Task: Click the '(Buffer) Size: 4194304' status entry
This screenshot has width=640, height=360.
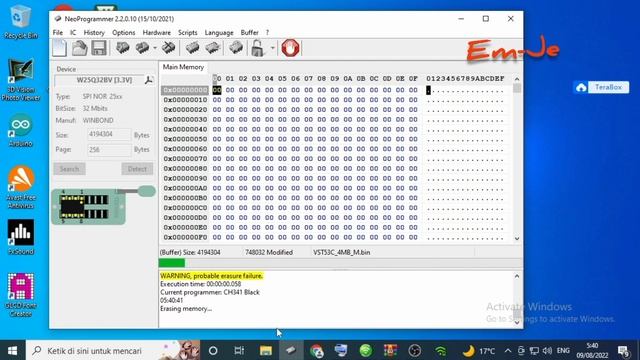Action: [190, 253]
